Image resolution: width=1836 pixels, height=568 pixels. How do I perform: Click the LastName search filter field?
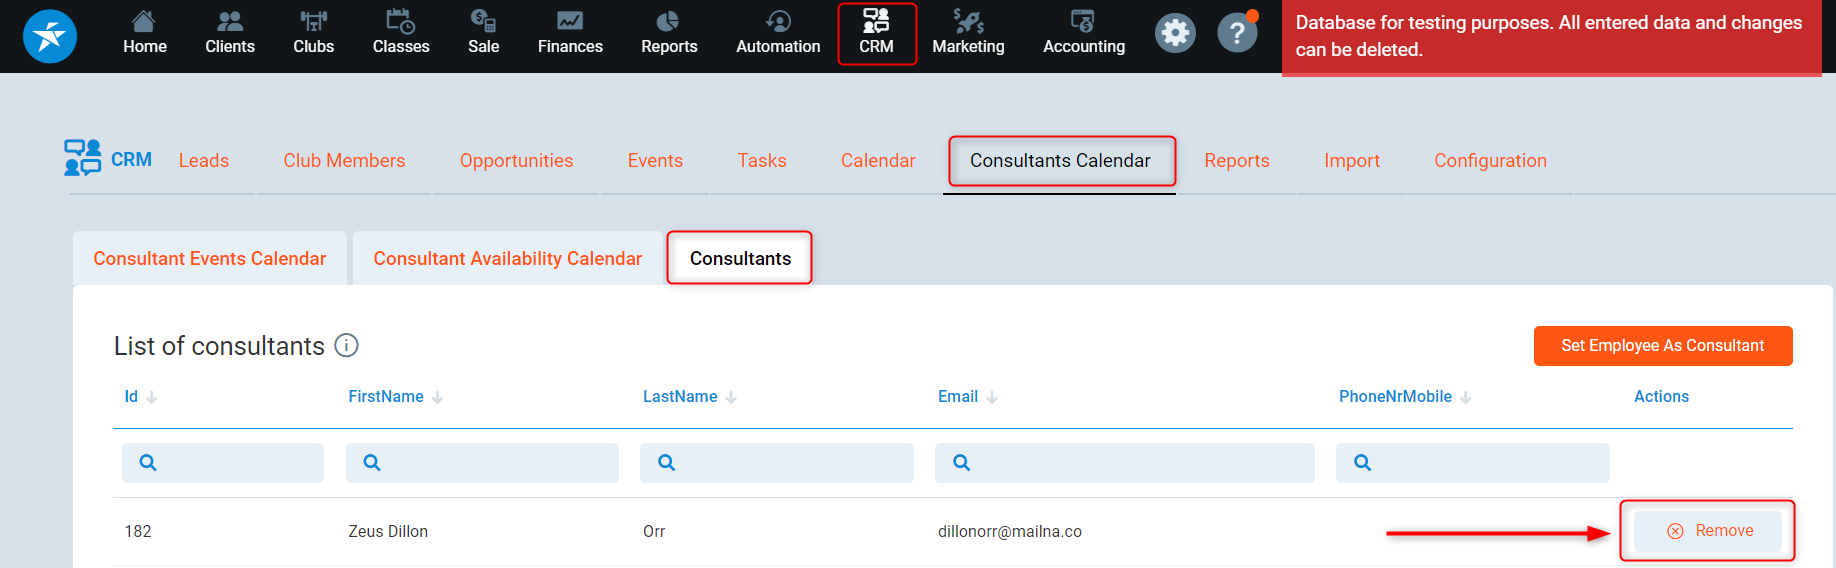777,463
